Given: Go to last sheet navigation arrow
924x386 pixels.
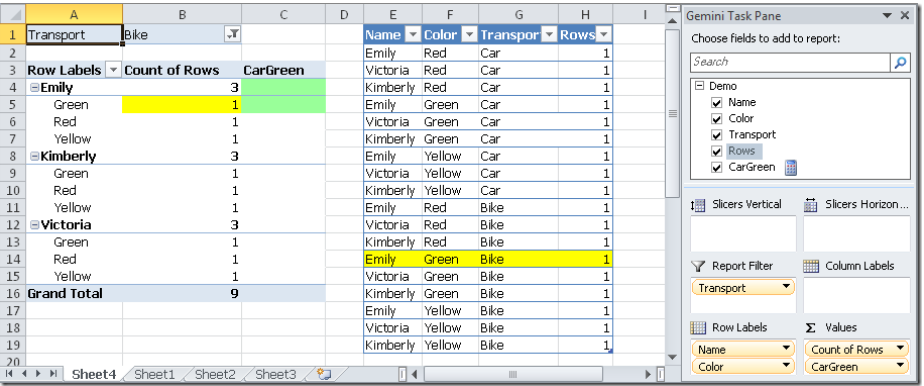Looking at the screenshot, I should [53, 374].
